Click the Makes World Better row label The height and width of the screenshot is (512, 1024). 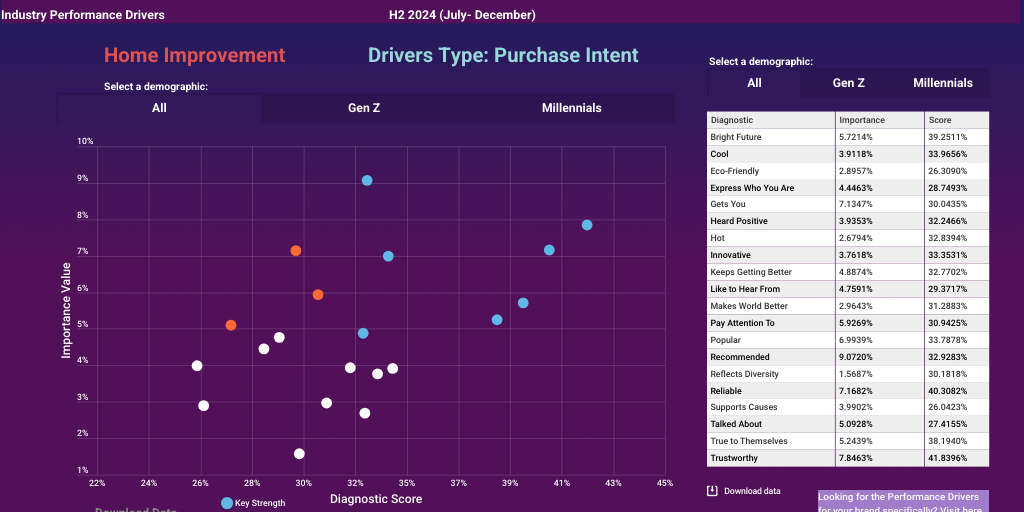tap(749, 306)
